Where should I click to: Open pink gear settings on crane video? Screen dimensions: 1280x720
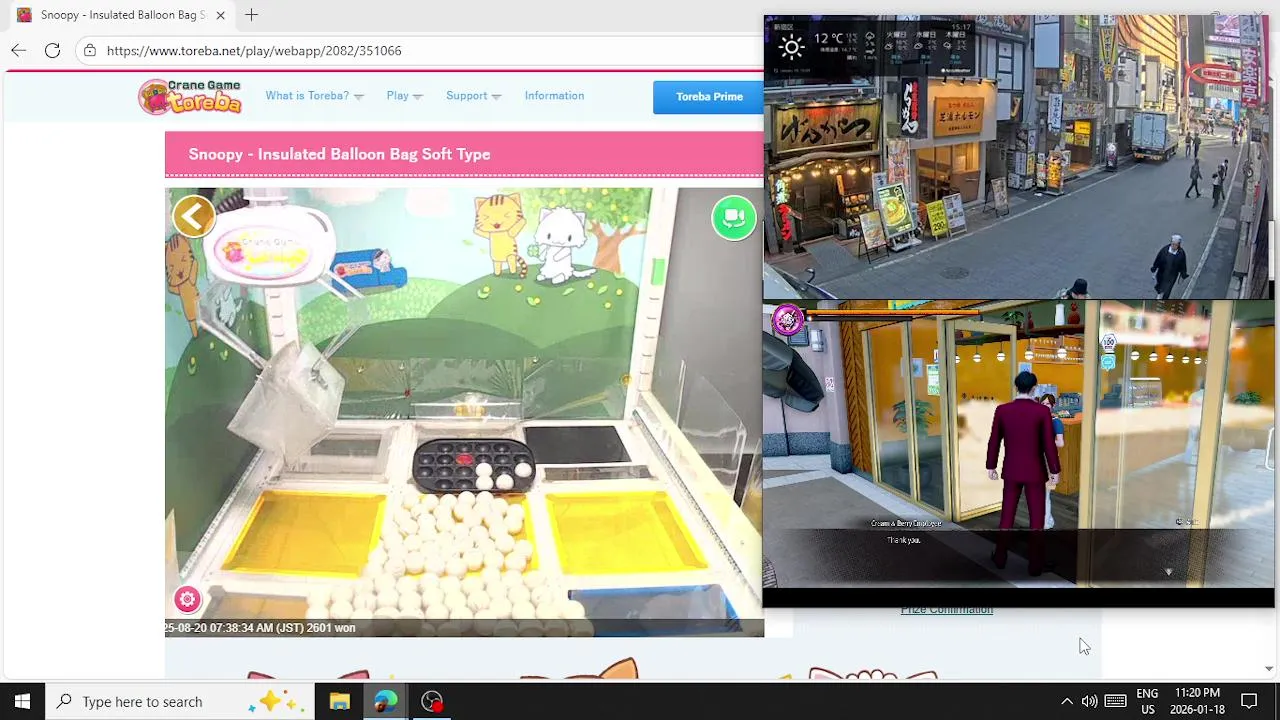pyautogui.click(x=187, y=599)
